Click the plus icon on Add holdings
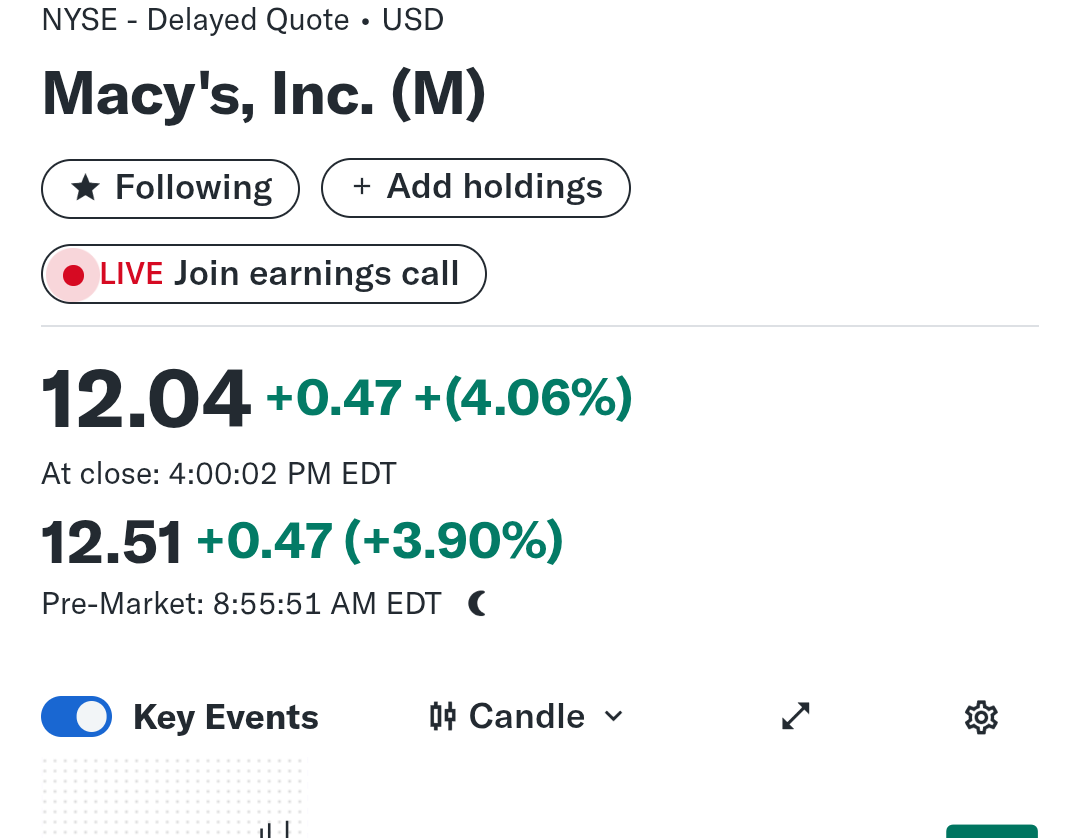 click(361, 187)
